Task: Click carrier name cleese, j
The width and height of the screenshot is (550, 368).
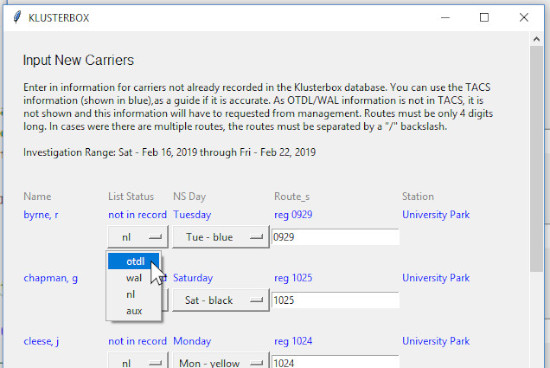Action: [x=41, y=341]
